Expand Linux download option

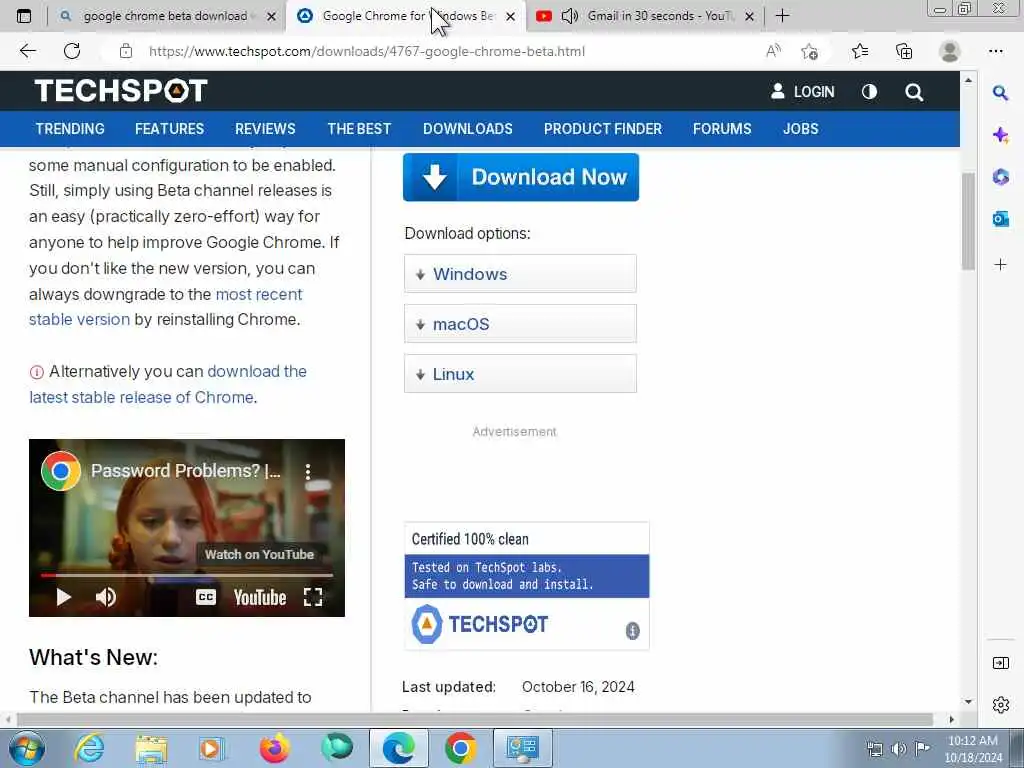(x=520, y=374)
